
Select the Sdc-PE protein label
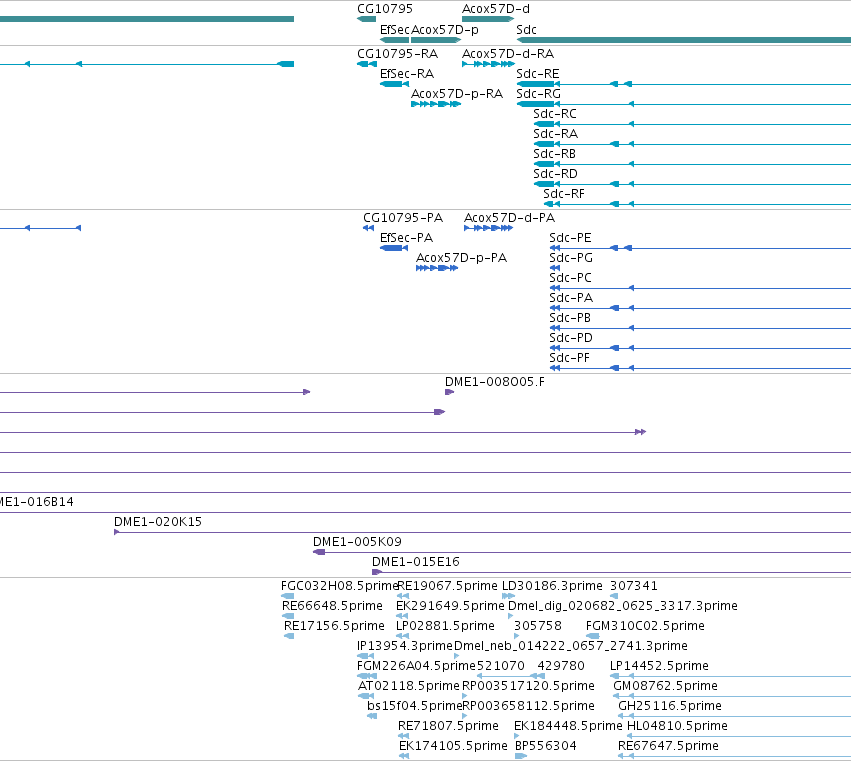click(x=570, y=238)
